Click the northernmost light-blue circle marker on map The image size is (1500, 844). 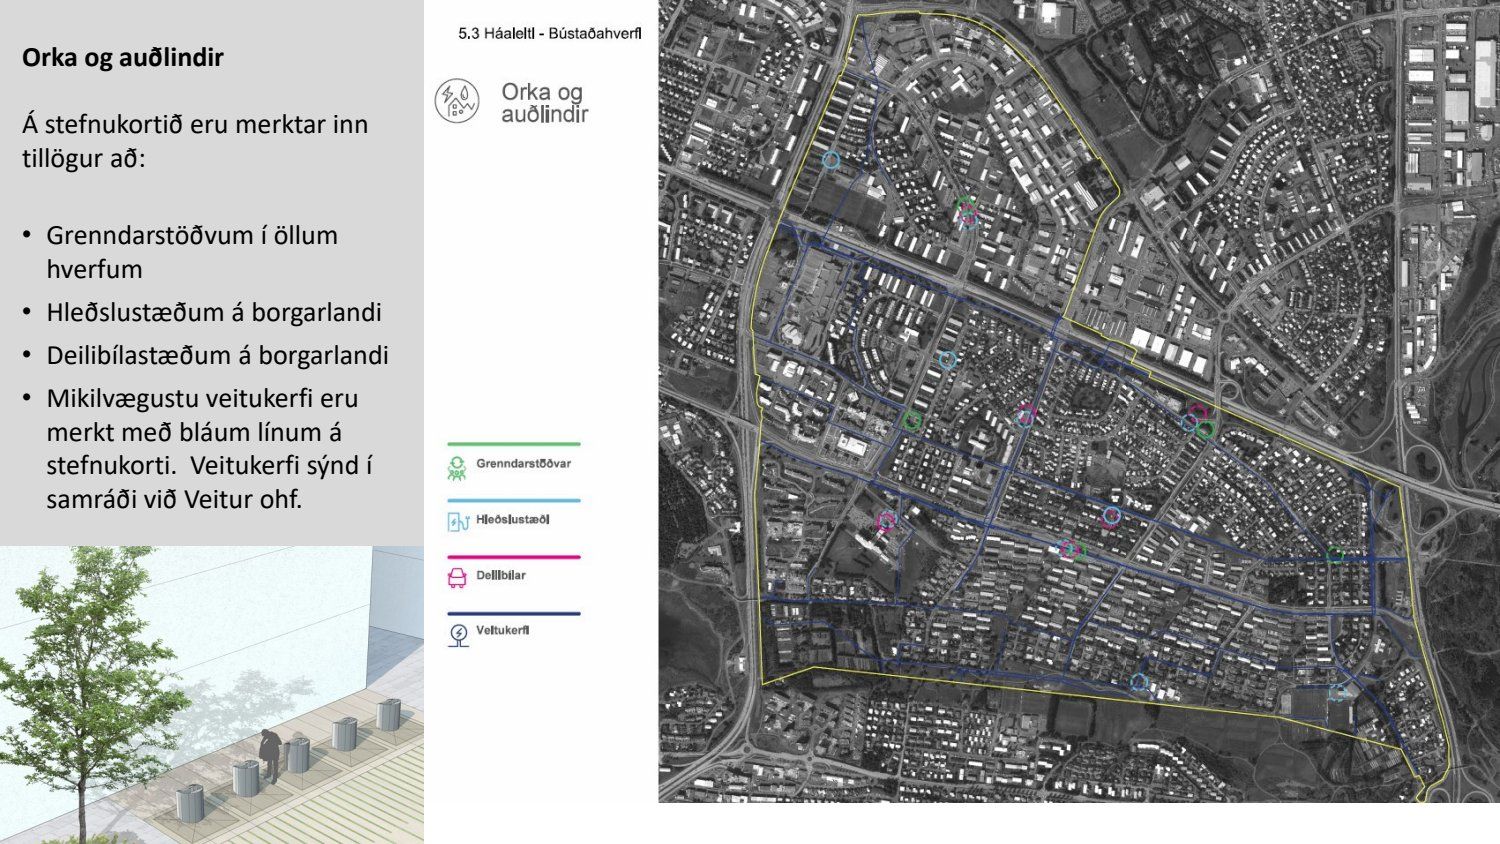[830, 160]
